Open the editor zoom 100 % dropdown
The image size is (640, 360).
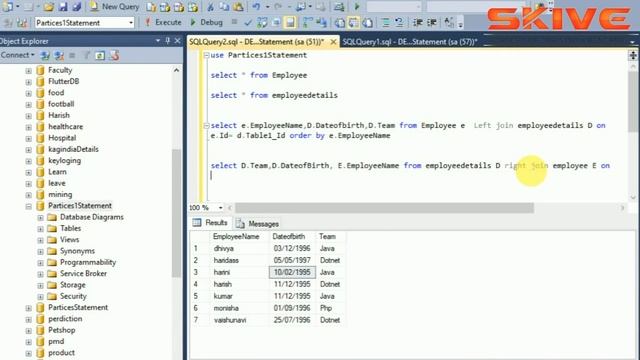coord(220,208)
